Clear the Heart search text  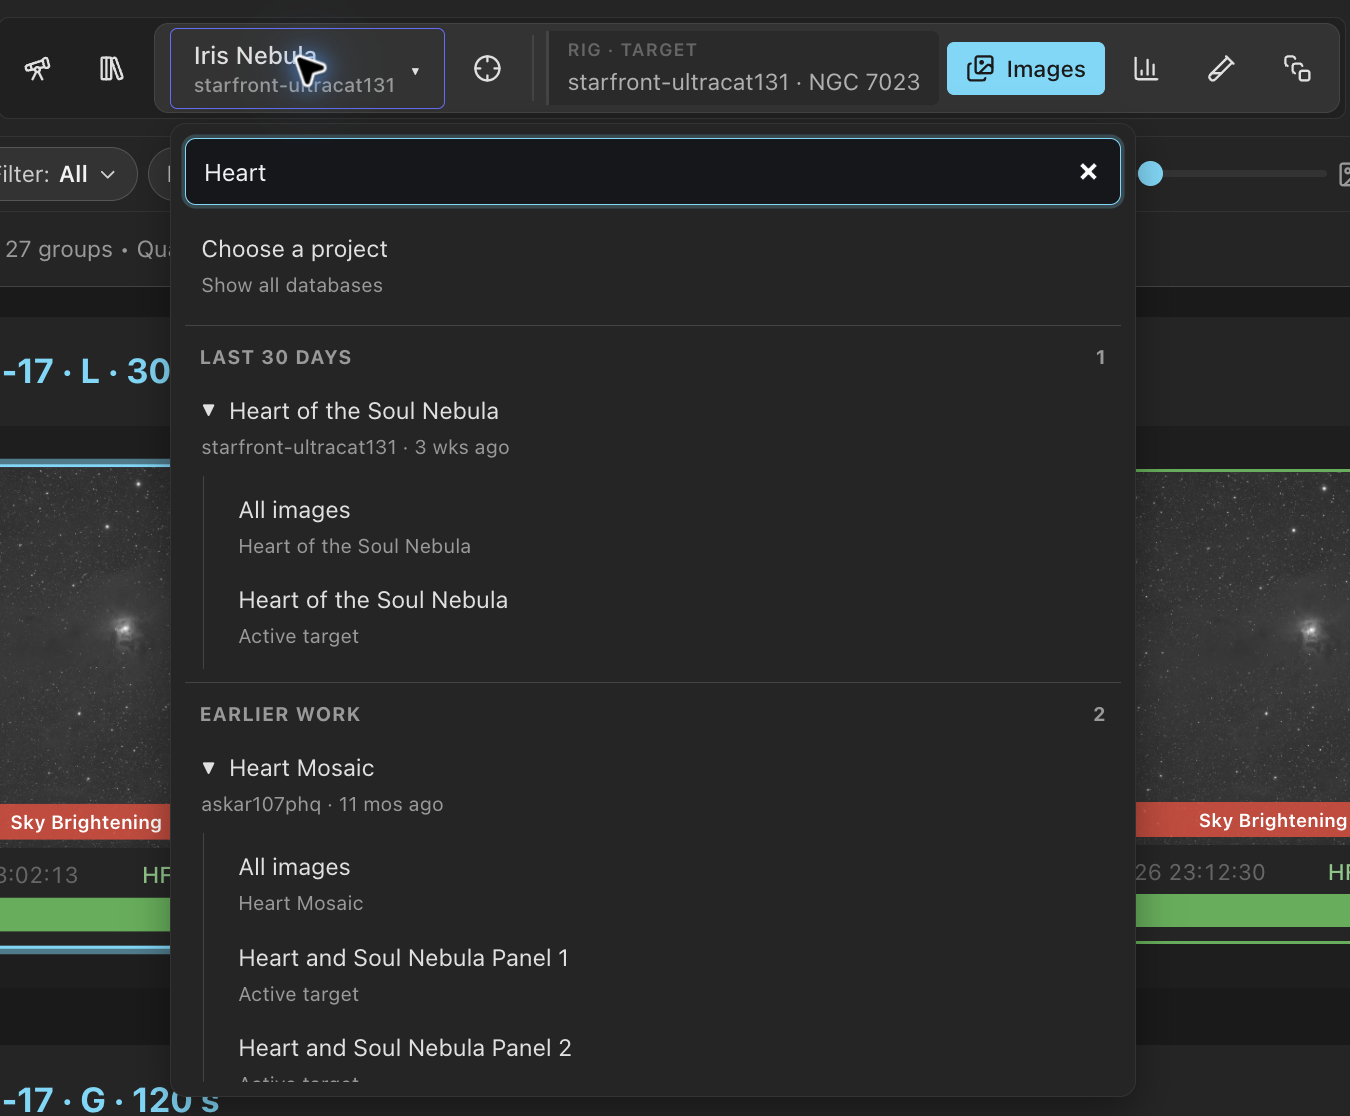click(1088, 172)
